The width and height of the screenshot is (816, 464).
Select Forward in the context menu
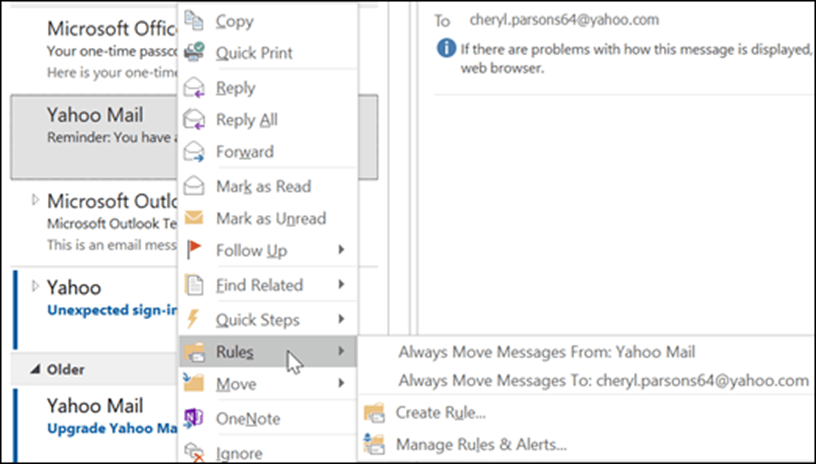click(267, 151)
